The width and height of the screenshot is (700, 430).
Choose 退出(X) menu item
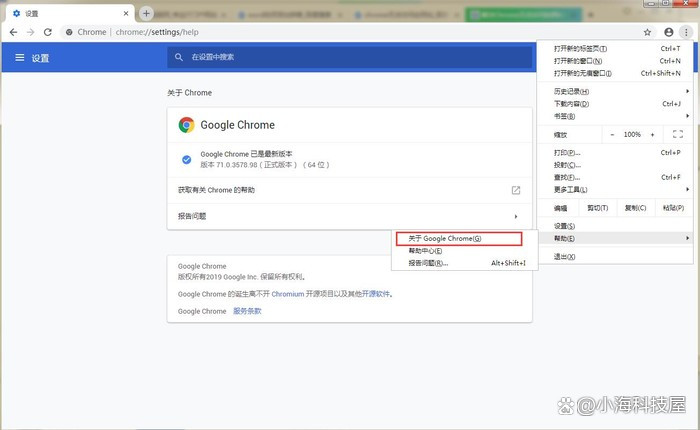coord(616,257)
